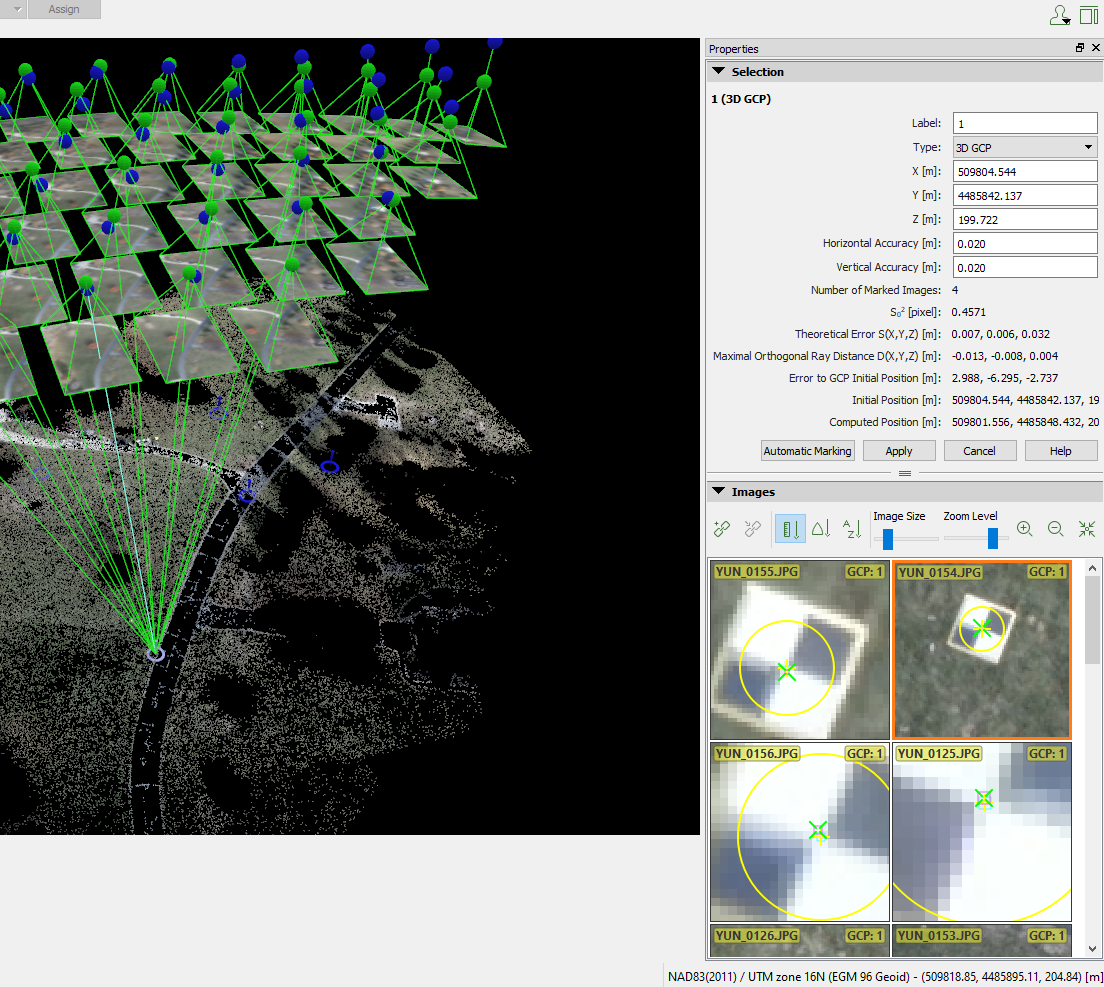This screenshot has height=987, width=1104.
Task: Click the user account icon
Action: click(1060, 15)
